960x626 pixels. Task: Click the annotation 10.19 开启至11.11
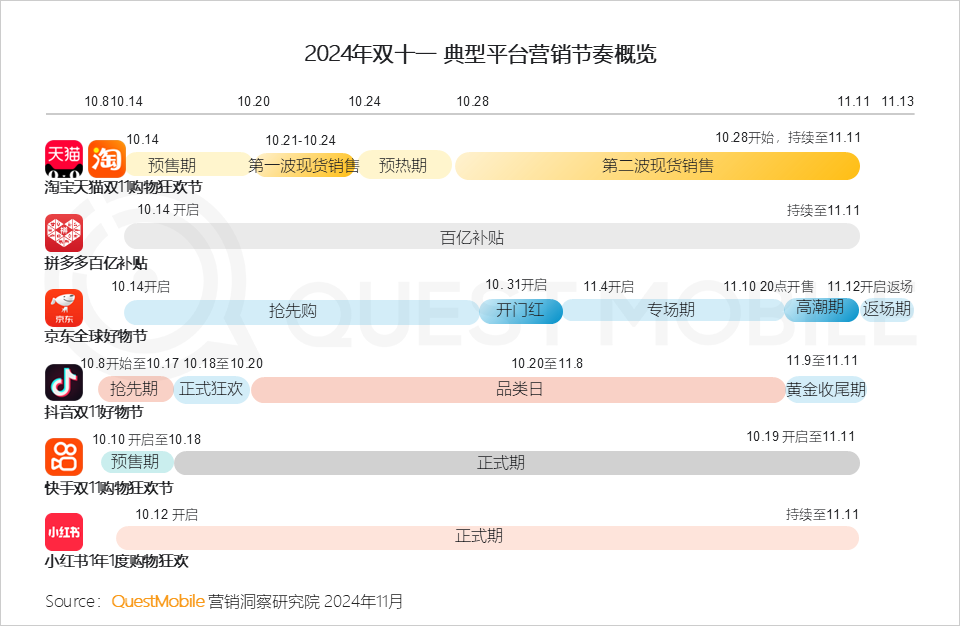pyautogui.click(x=801, y=437)
